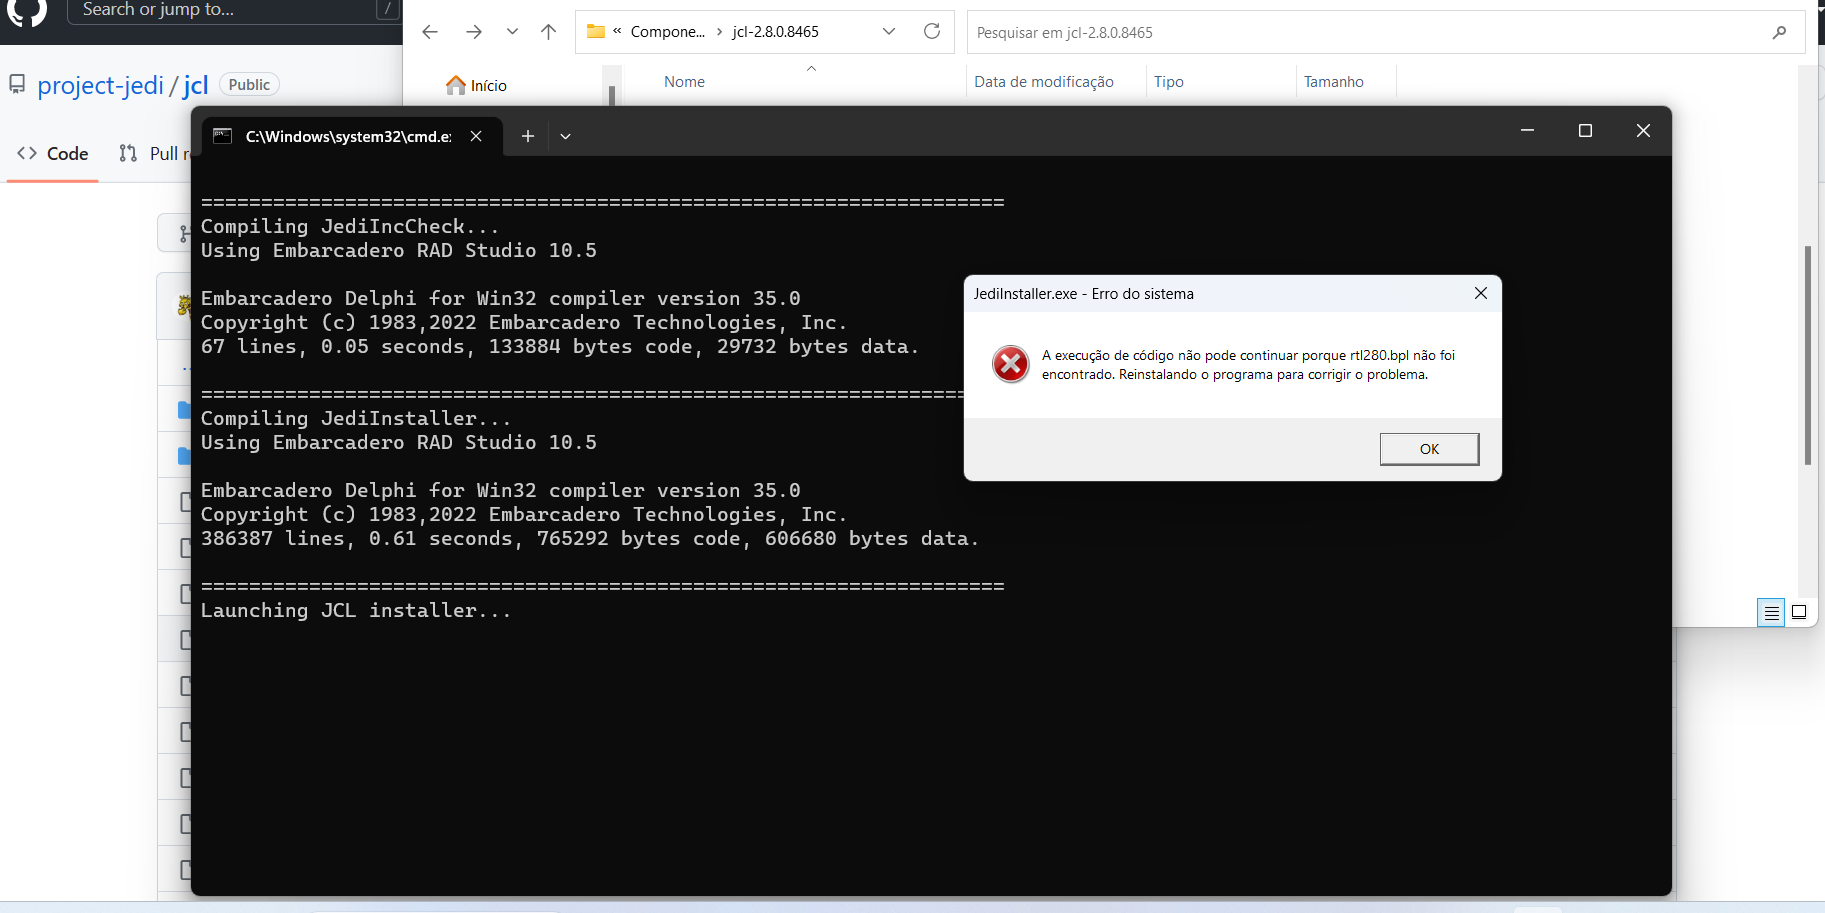Sort by Data de modificação column
This screenshot has height=913, width=1825.
[x=1044, y=82]
